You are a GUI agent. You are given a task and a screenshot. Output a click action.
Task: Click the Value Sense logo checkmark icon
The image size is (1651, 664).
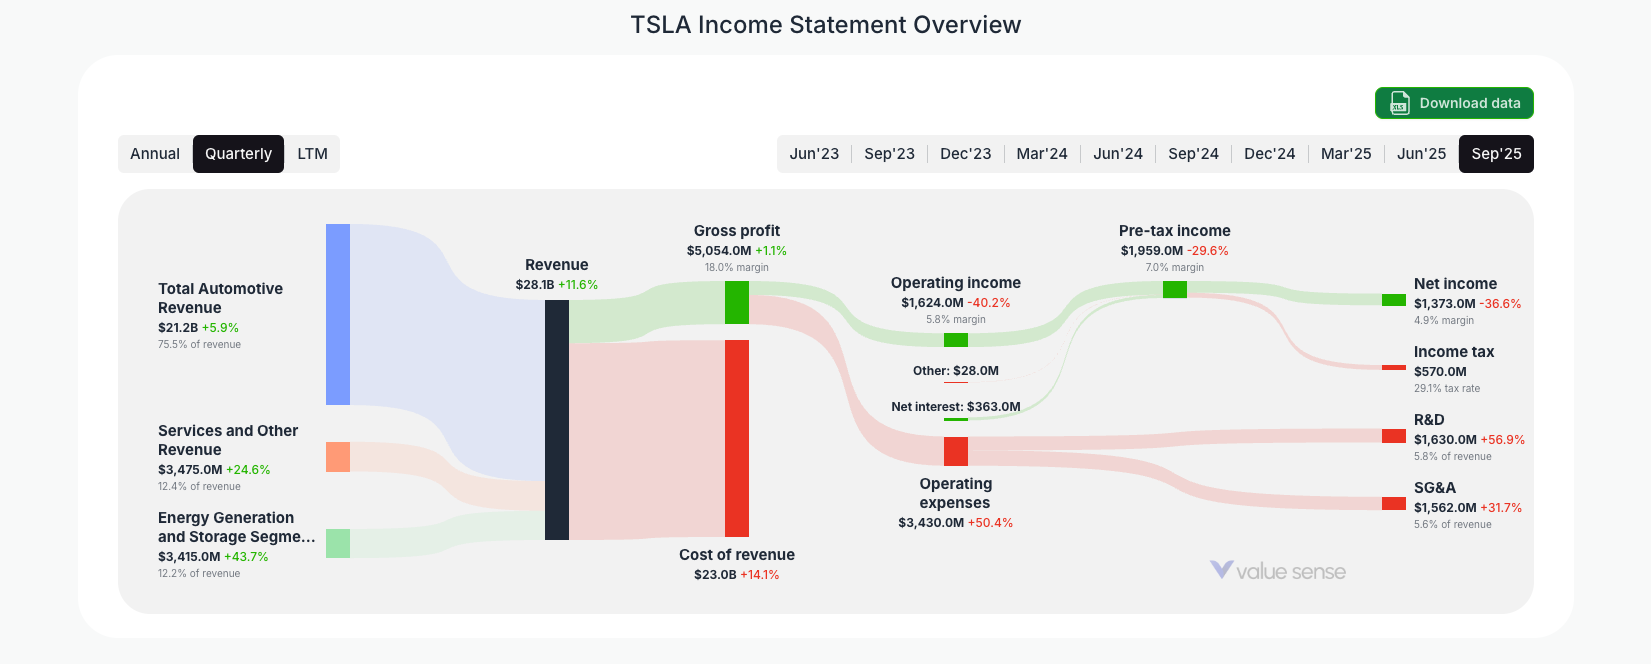tap(1220, 571)
